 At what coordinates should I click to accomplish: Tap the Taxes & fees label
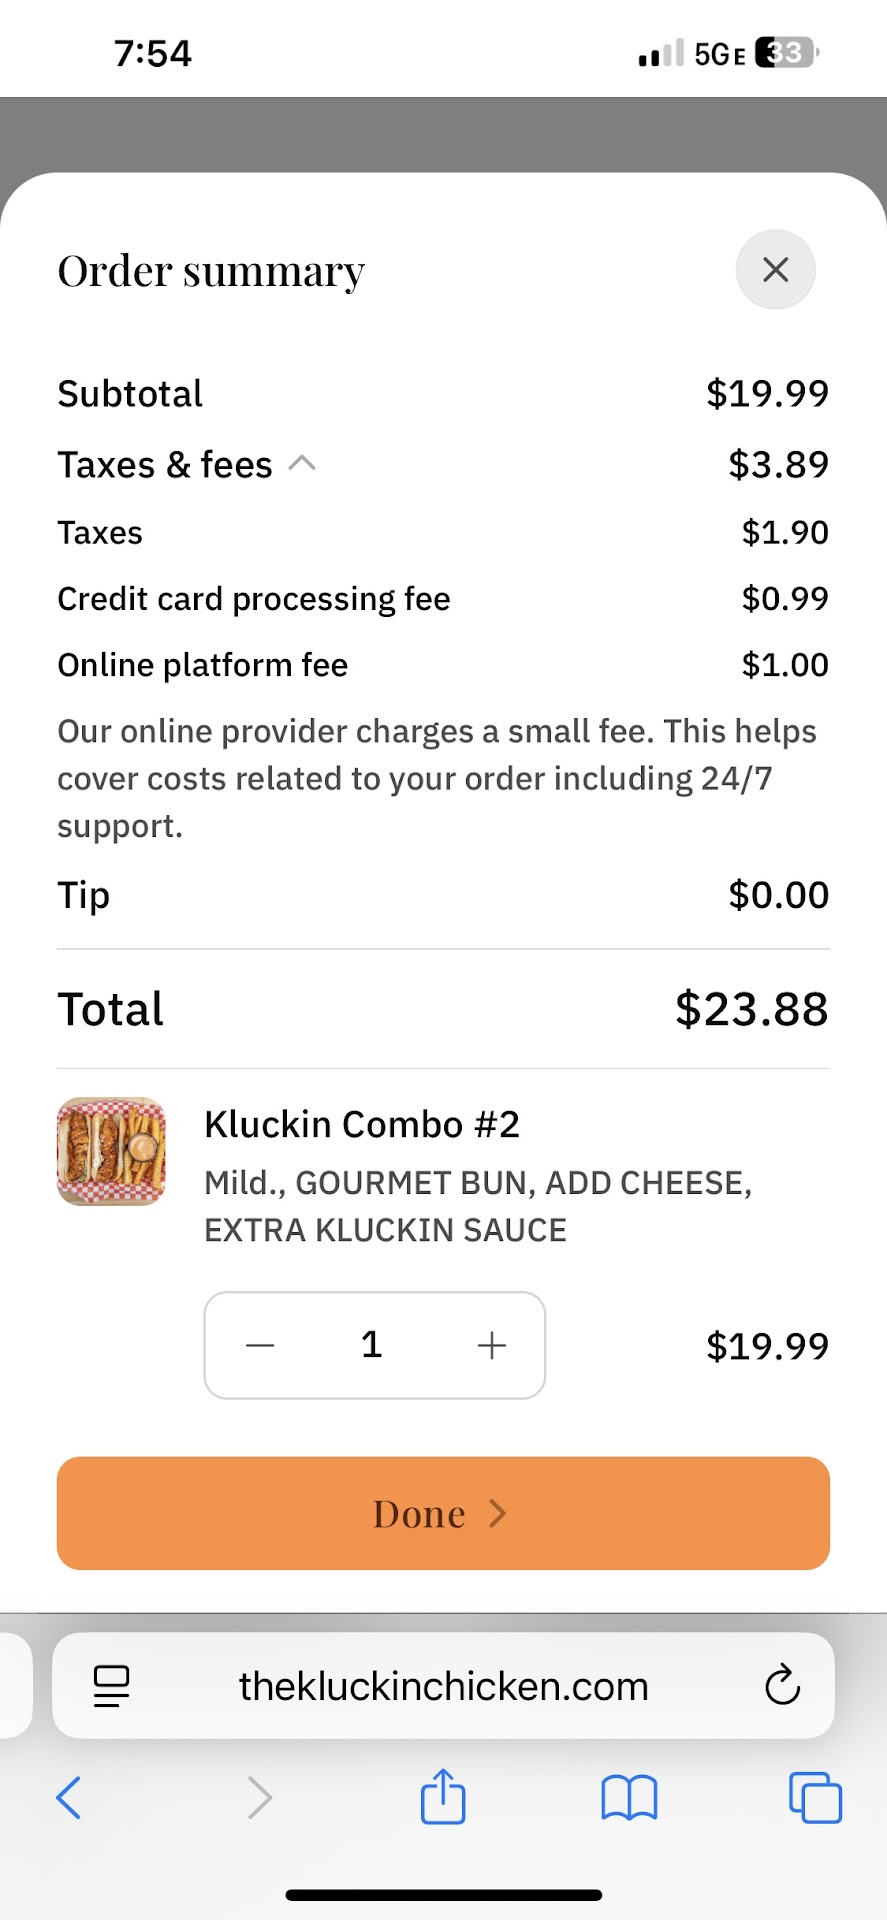[165, 464]
